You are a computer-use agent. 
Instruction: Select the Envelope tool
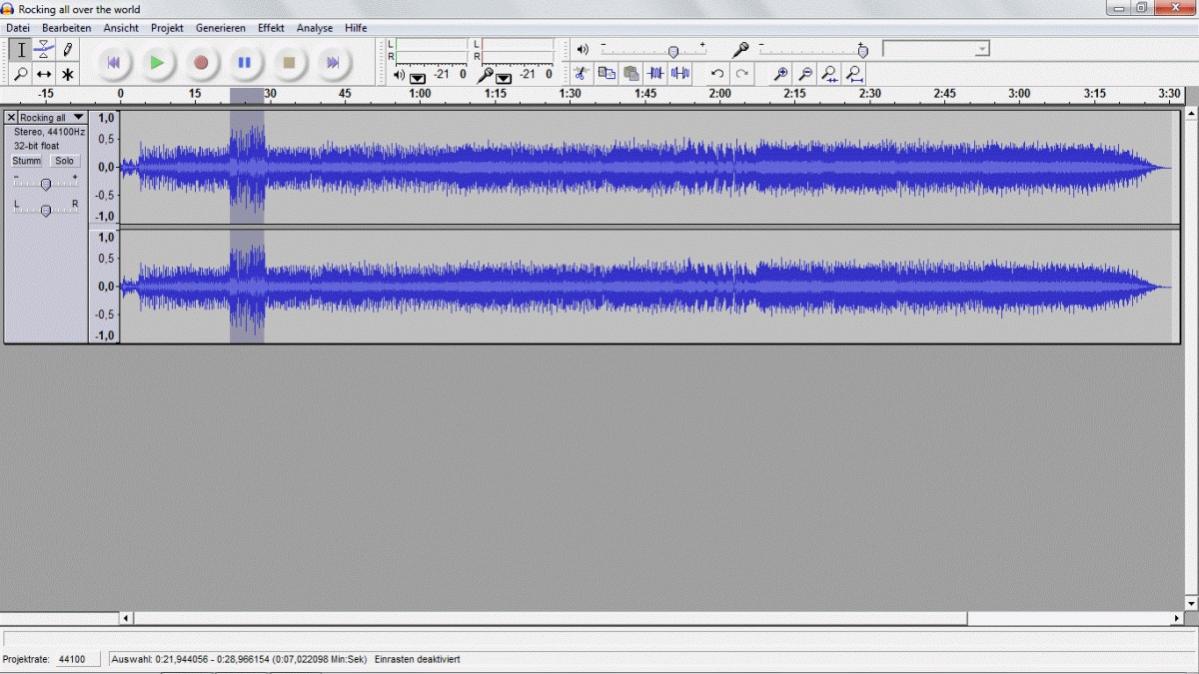[x=44, y=50]
